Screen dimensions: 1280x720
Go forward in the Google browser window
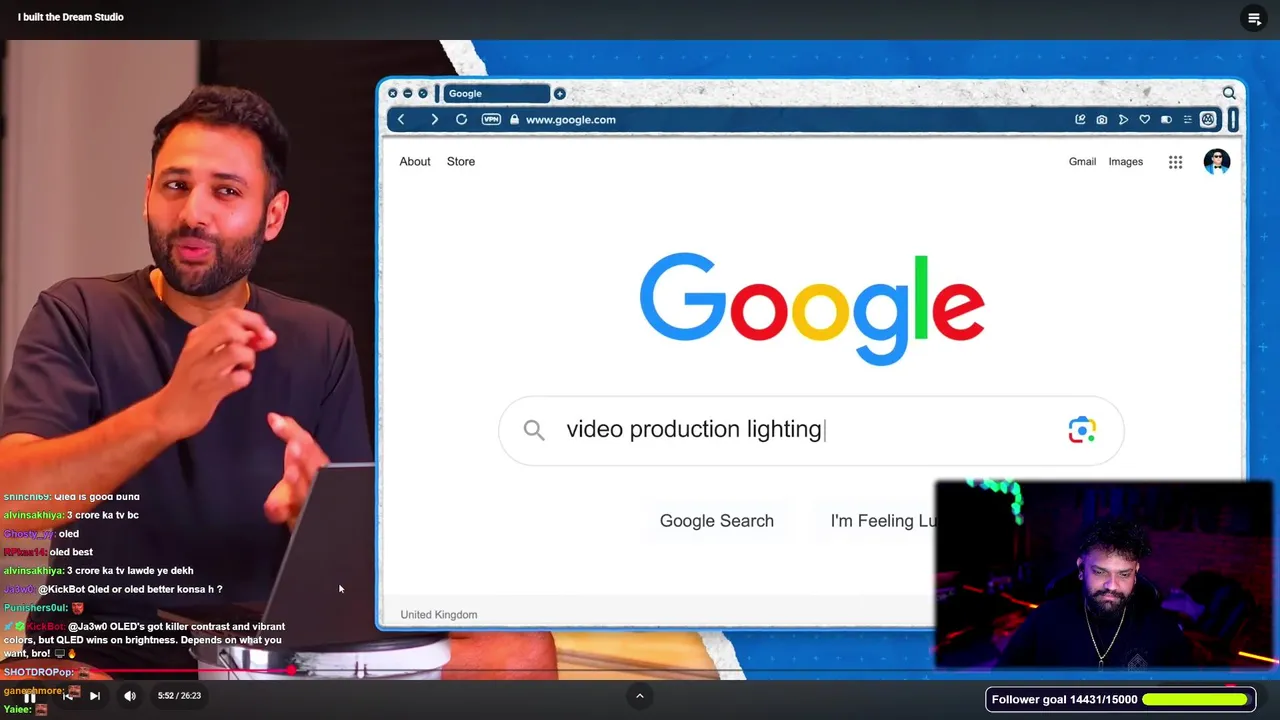point(434,120)
